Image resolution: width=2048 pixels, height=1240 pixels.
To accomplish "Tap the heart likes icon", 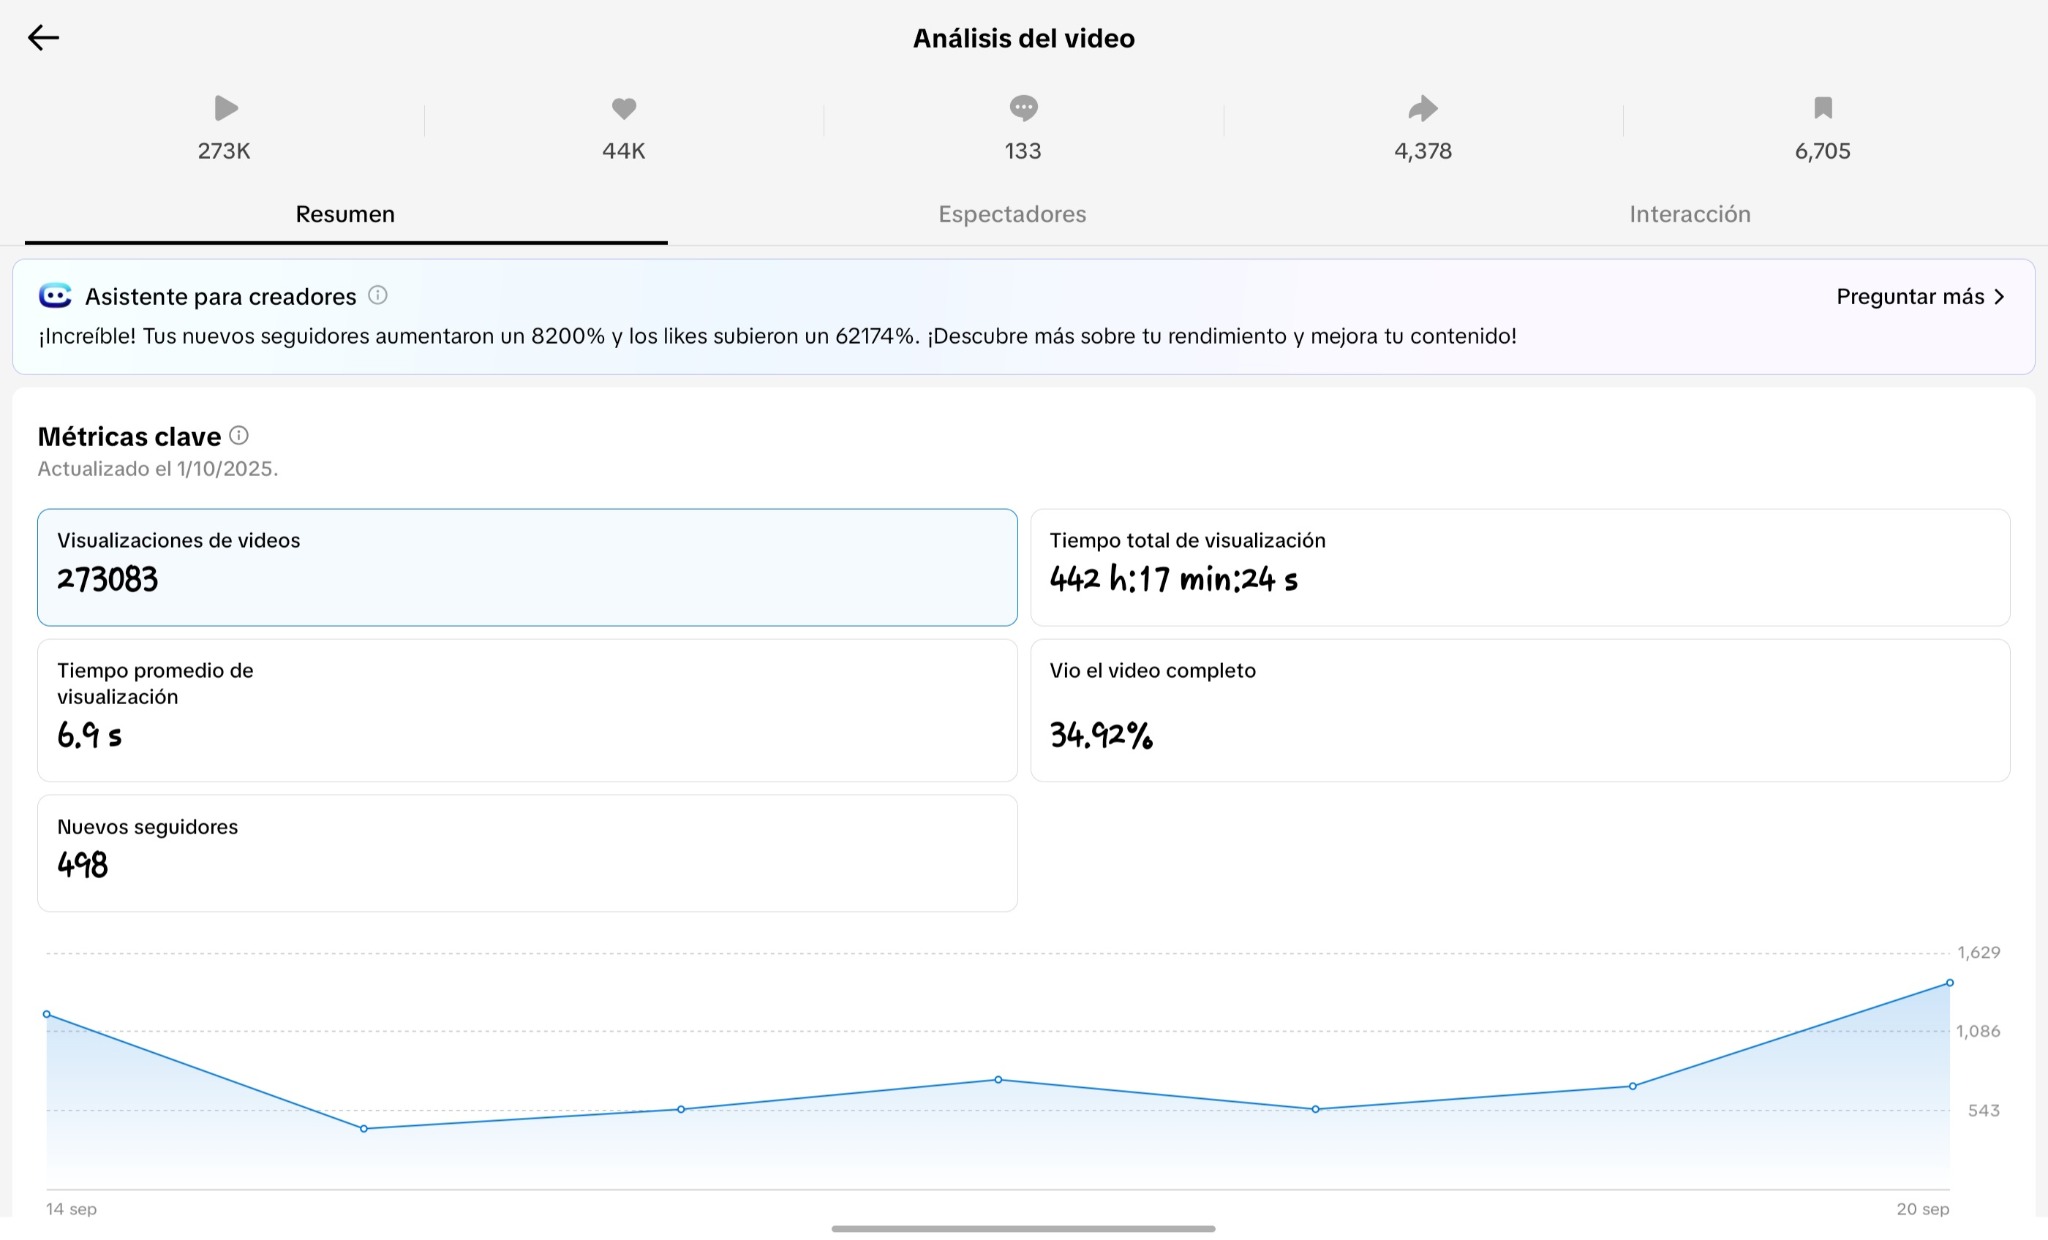I will [x=624, y=108].
